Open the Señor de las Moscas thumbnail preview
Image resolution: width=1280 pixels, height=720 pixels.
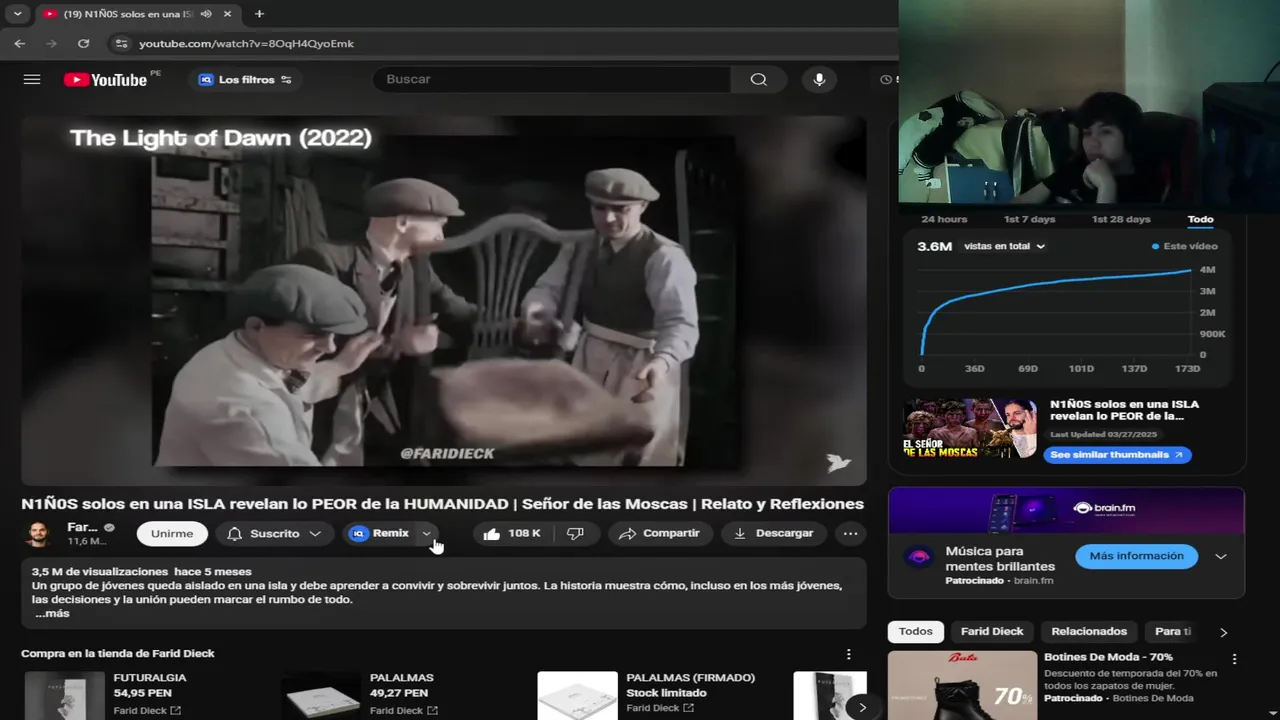(x=969, y=428)
